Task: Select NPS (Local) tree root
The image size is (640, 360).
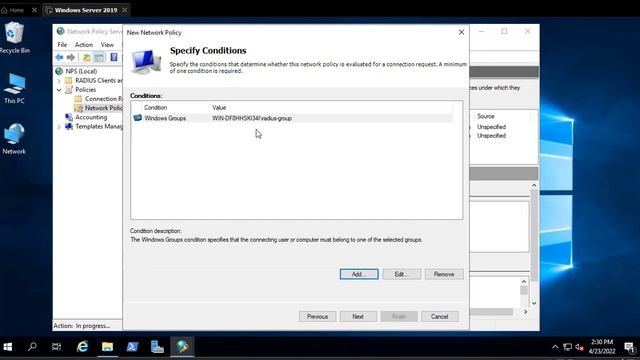Action: click(81, 71)
